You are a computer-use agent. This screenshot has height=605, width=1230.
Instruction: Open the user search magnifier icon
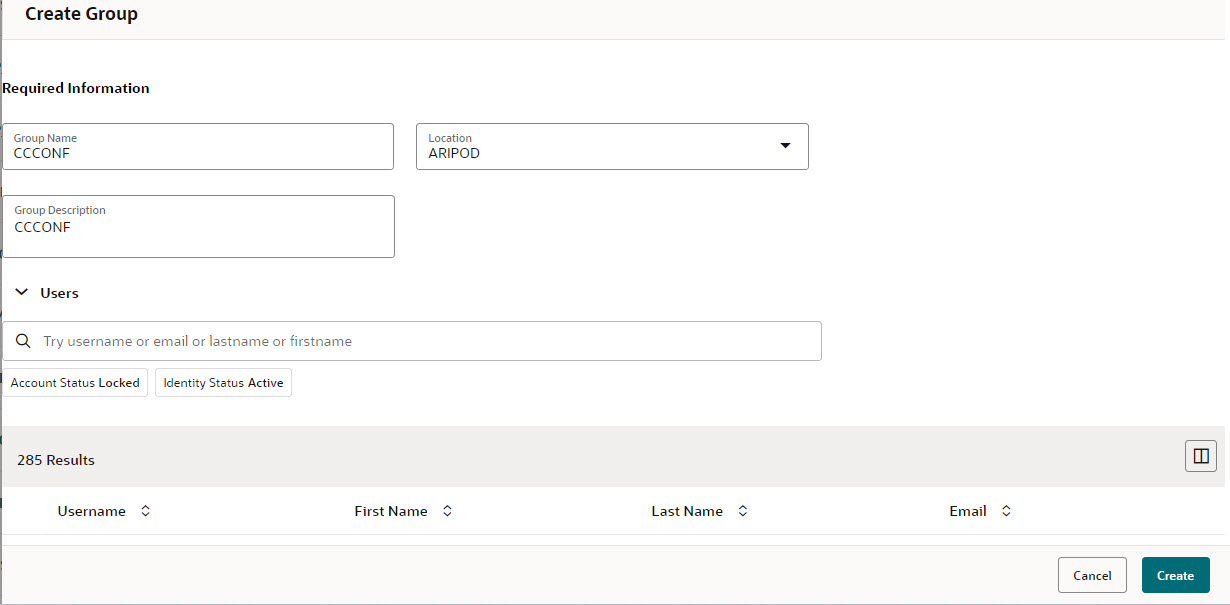click(x=23, y=341)
